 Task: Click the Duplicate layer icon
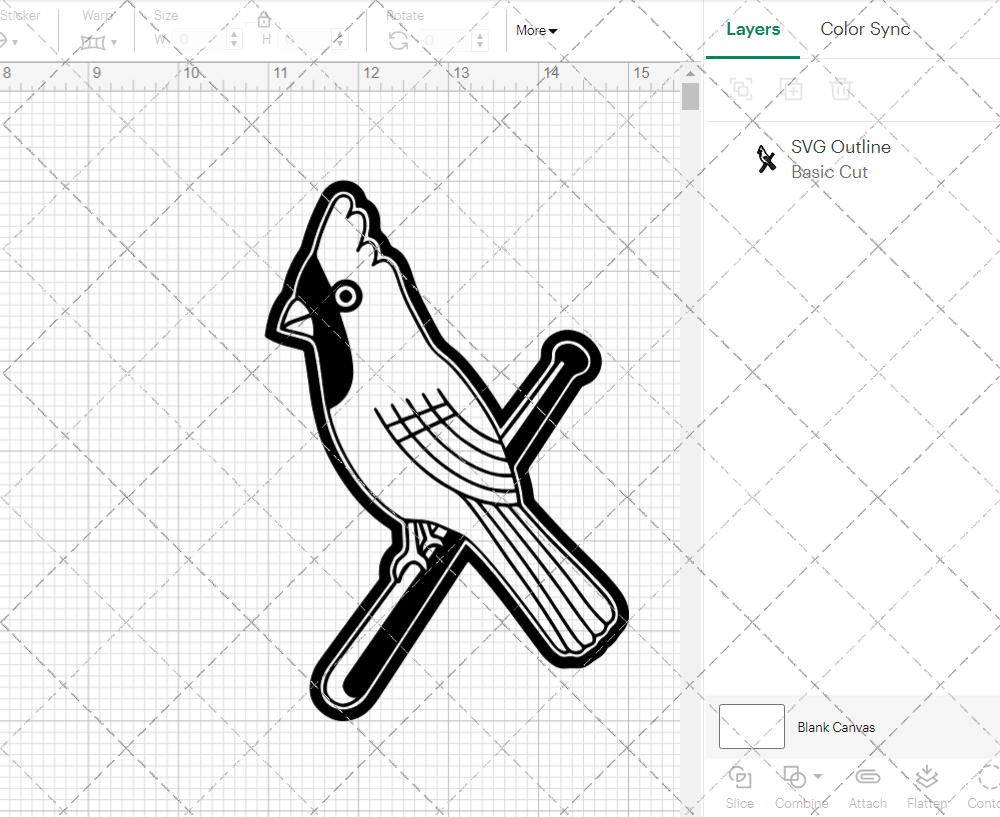[x=791, y=89]
